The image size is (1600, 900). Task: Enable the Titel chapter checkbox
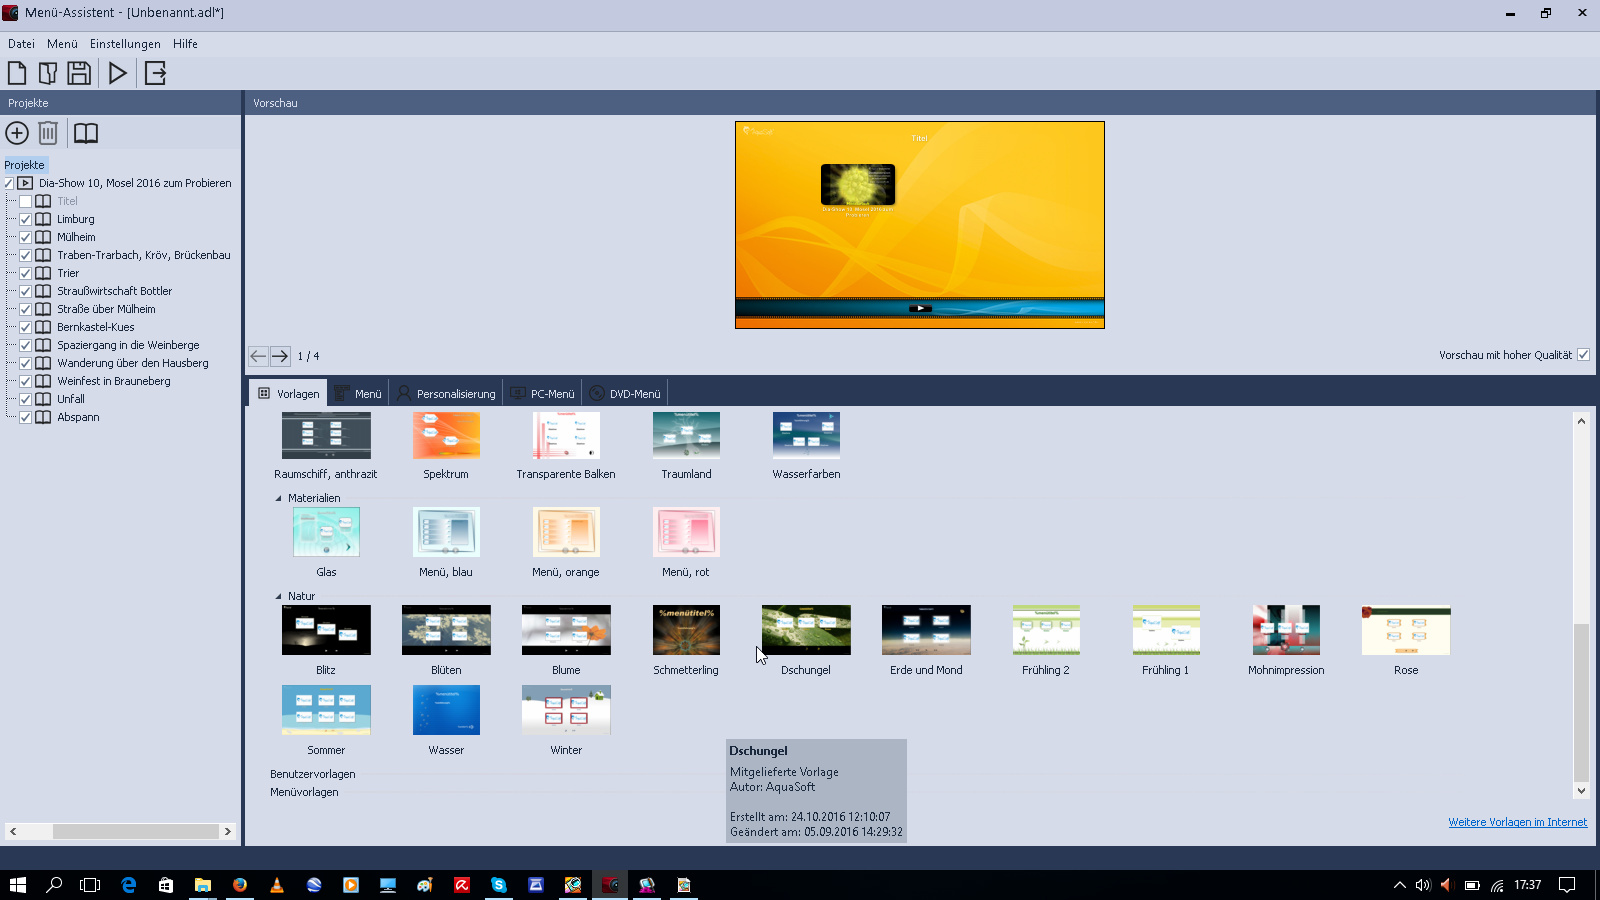pyautogui.click(x=26, y=201)
